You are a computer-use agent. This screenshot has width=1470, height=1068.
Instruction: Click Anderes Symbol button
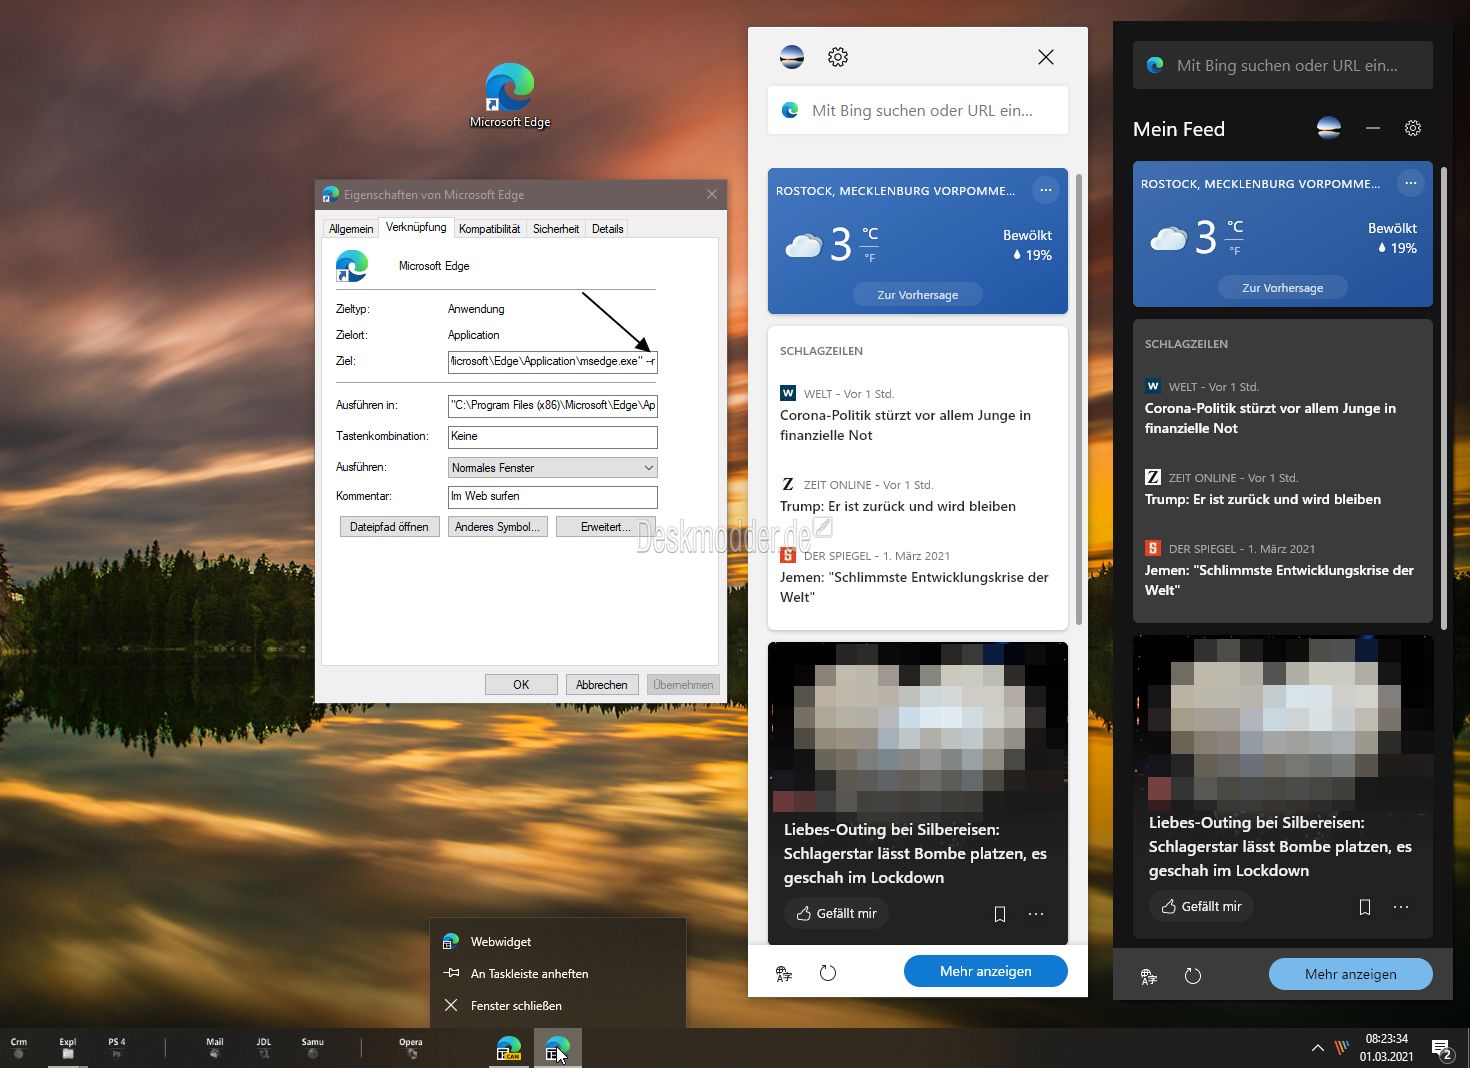(x=497, y=527)
